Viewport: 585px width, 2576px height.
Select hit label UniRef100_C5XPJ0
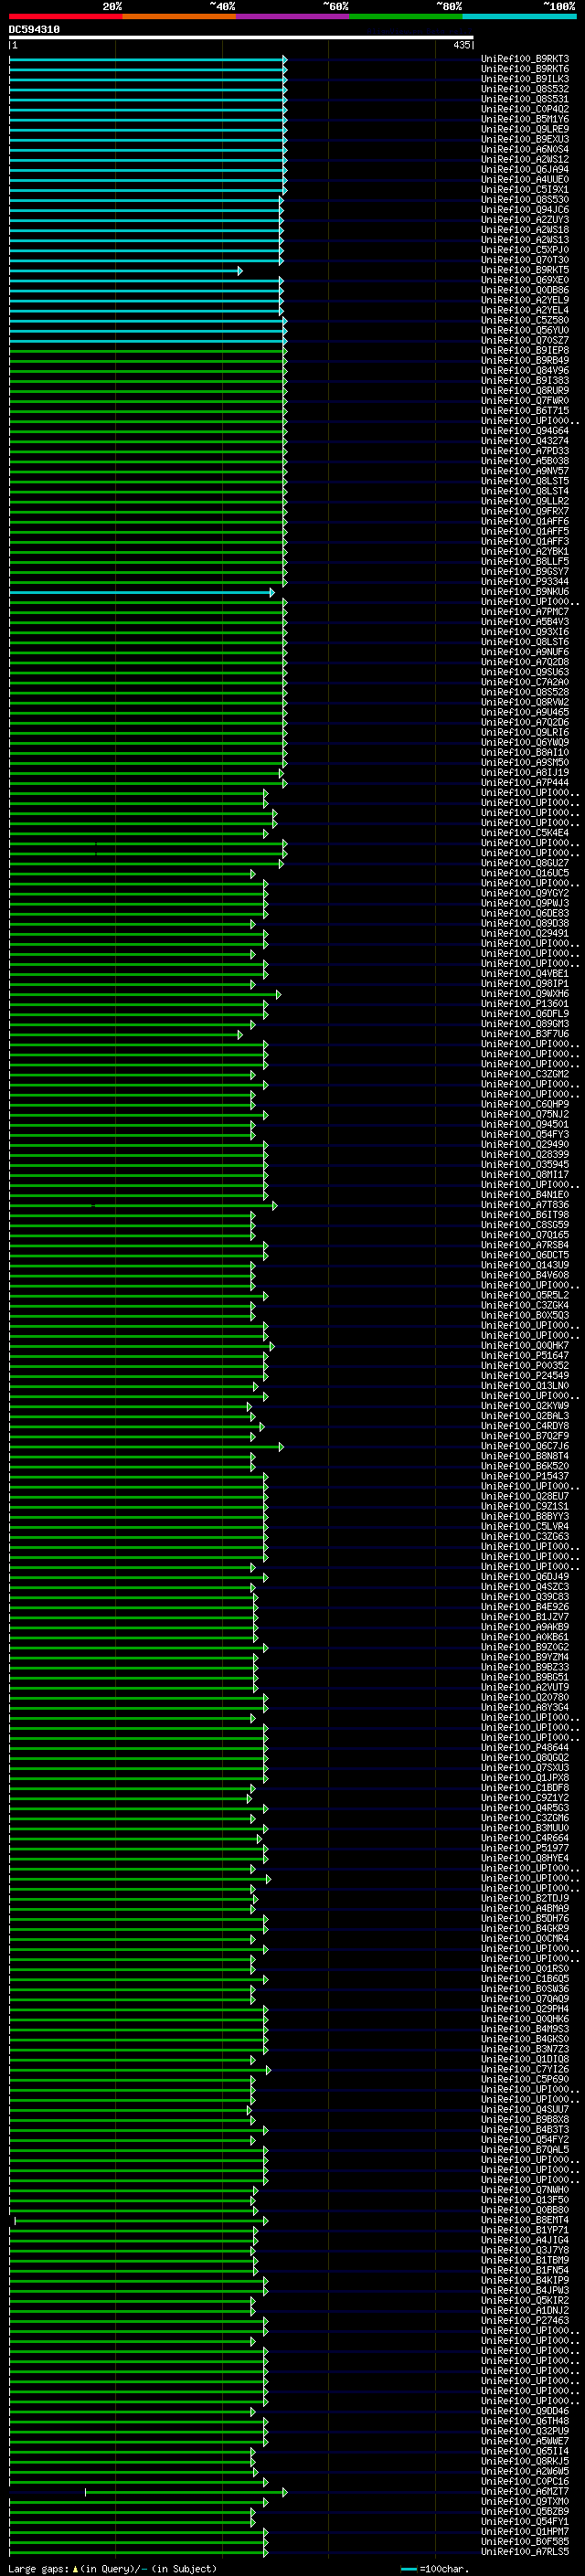pos(524,250)
